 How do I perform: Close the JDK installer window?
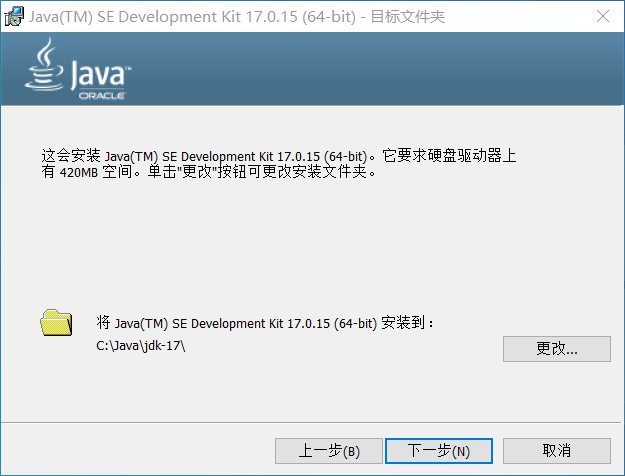(603, 16)
